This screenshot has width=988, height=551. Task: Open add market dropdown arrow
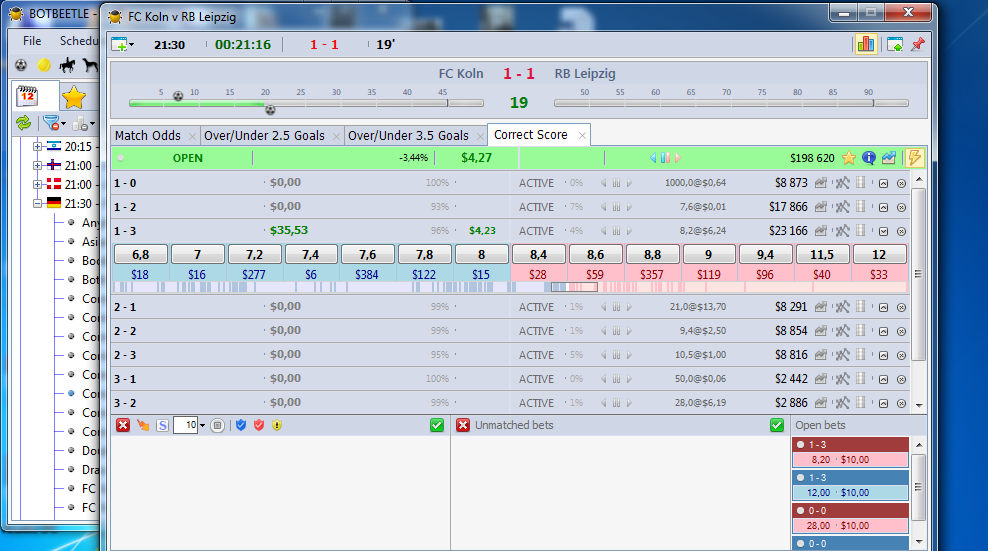click(x=131, y=45)
